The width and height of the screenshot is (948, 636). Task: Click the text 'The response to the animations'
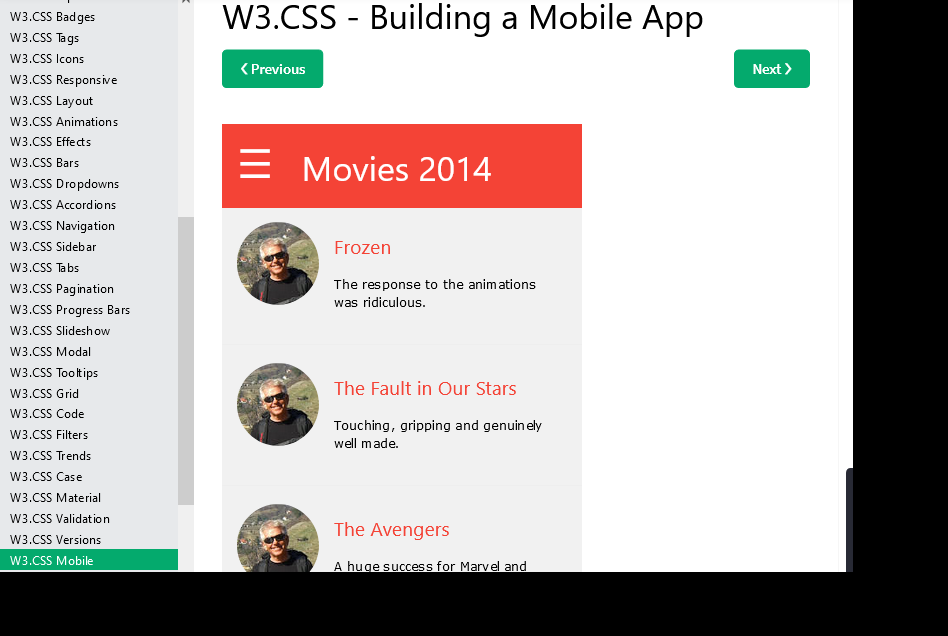(x=435, y=284)
